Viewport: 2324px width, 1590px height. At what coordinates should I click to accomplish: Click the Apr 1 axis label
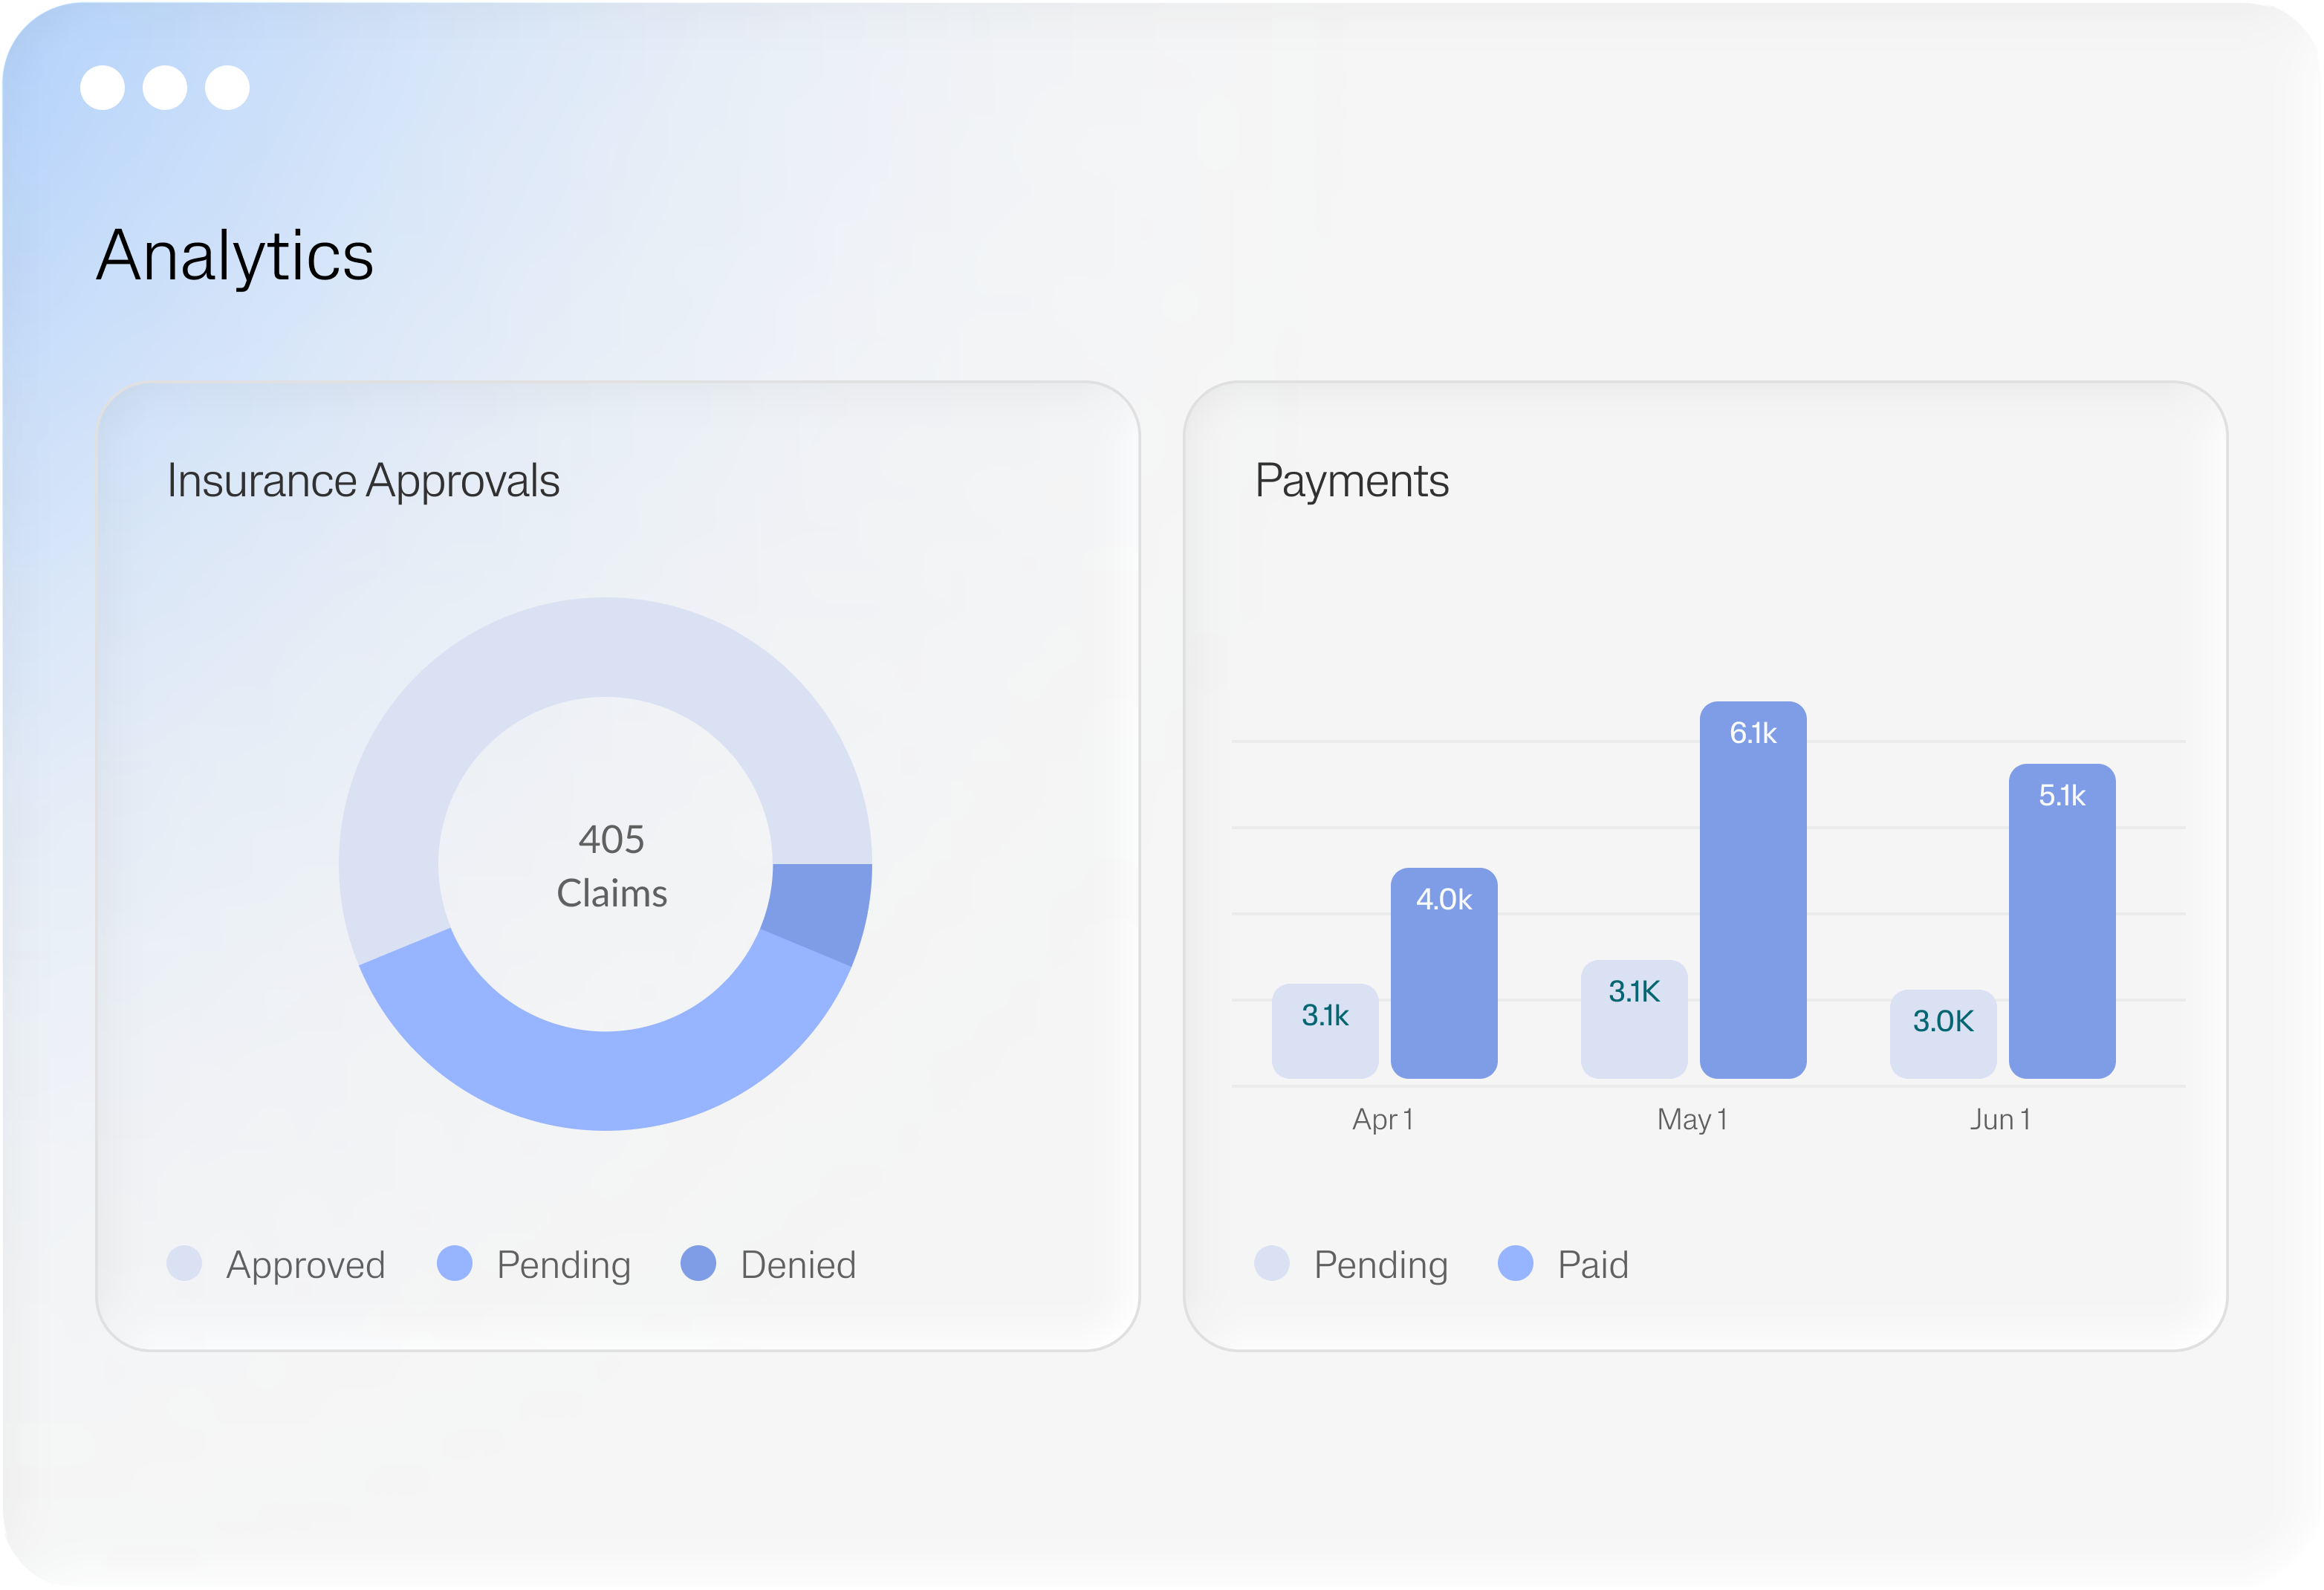(1382, 1120)
